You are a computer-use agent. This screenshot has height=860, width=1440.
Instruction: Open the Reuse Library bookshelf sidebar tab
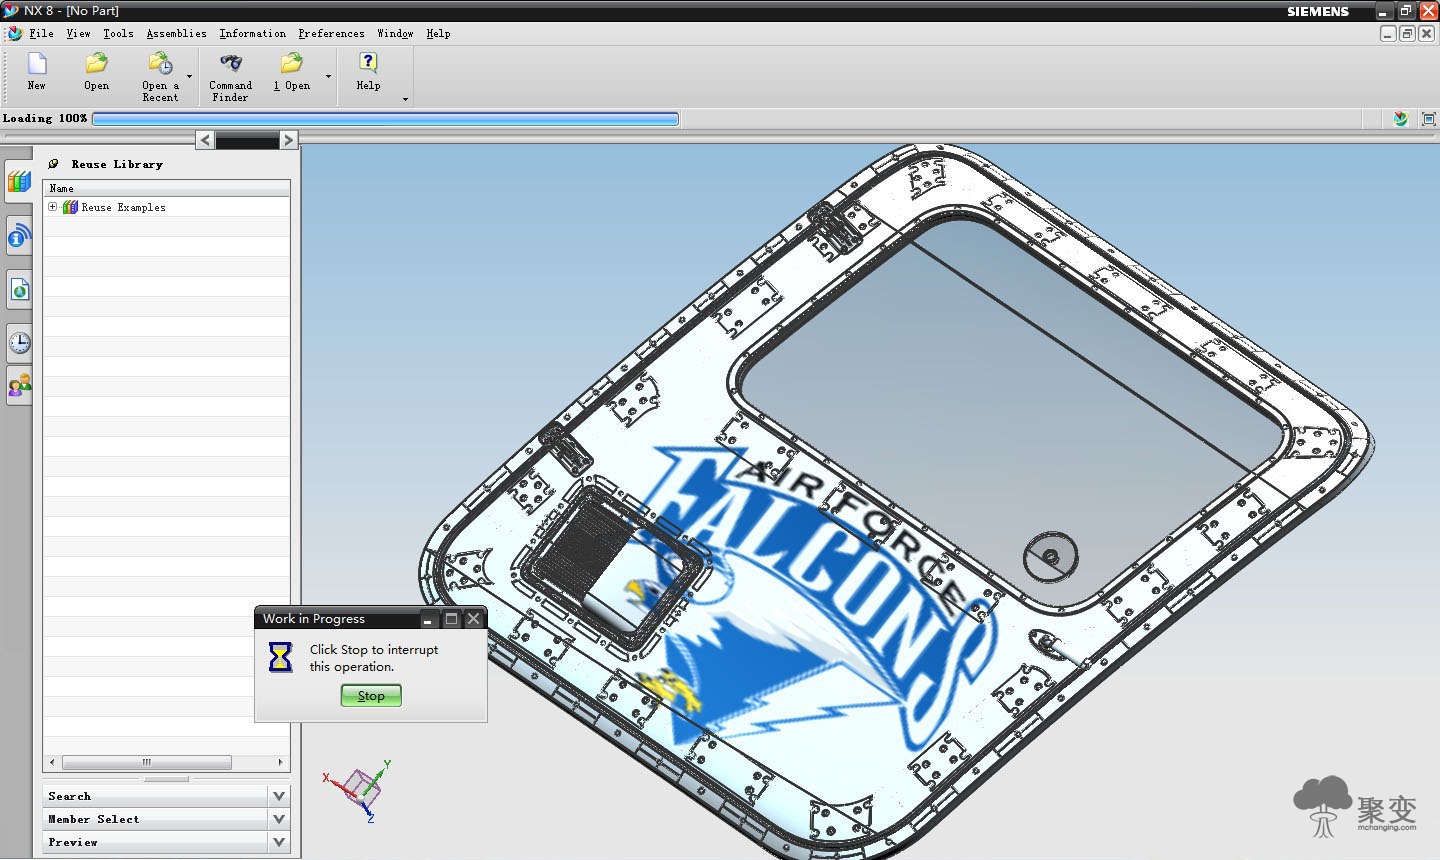(x=19, y=181)
